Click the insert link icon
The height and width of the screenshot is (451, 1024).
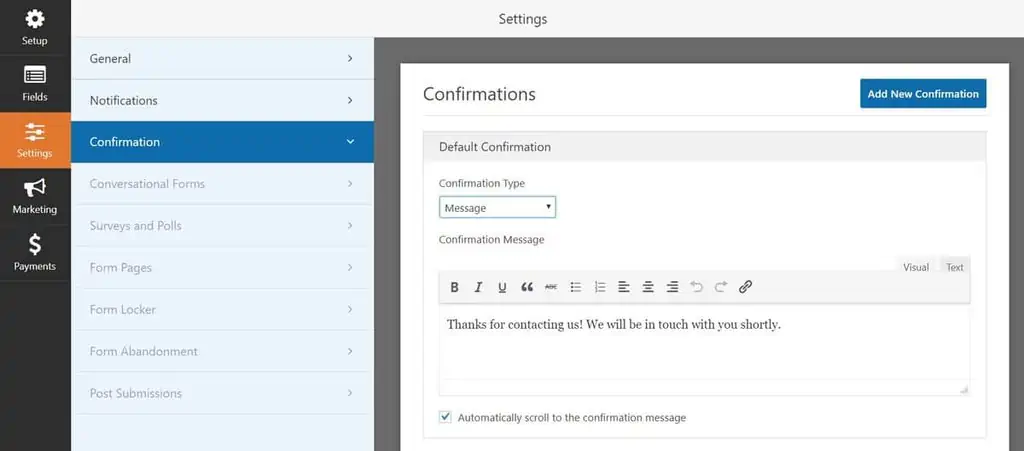tap(745, 287)
